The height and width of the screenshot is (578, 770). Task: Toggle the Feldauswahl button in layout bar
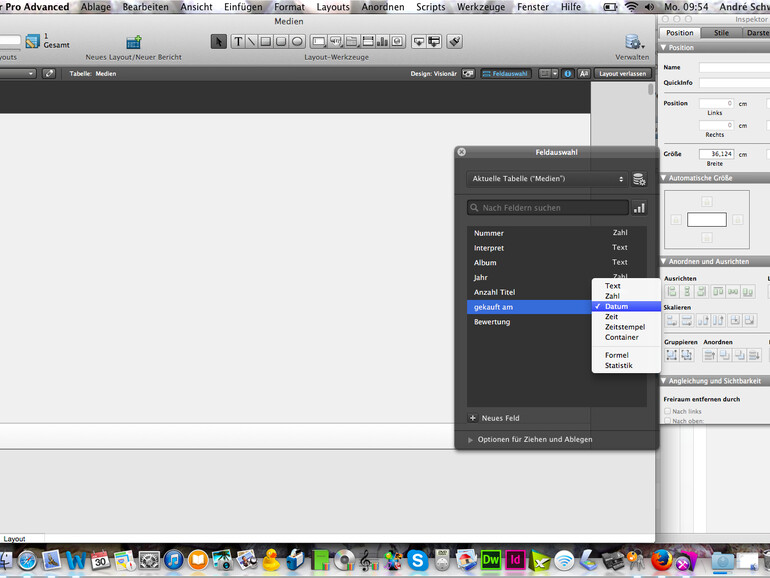505,74
